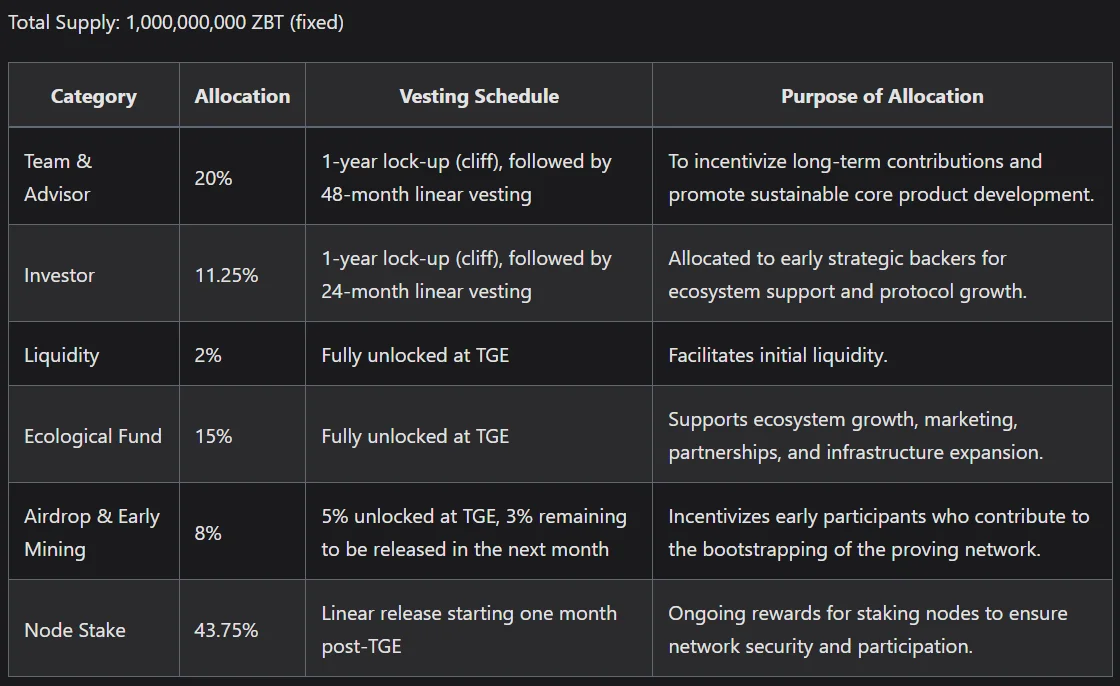Select the Vesting Schedule header cell
Viewport: 1120px width, 686px height.
(x=479, y=96)
